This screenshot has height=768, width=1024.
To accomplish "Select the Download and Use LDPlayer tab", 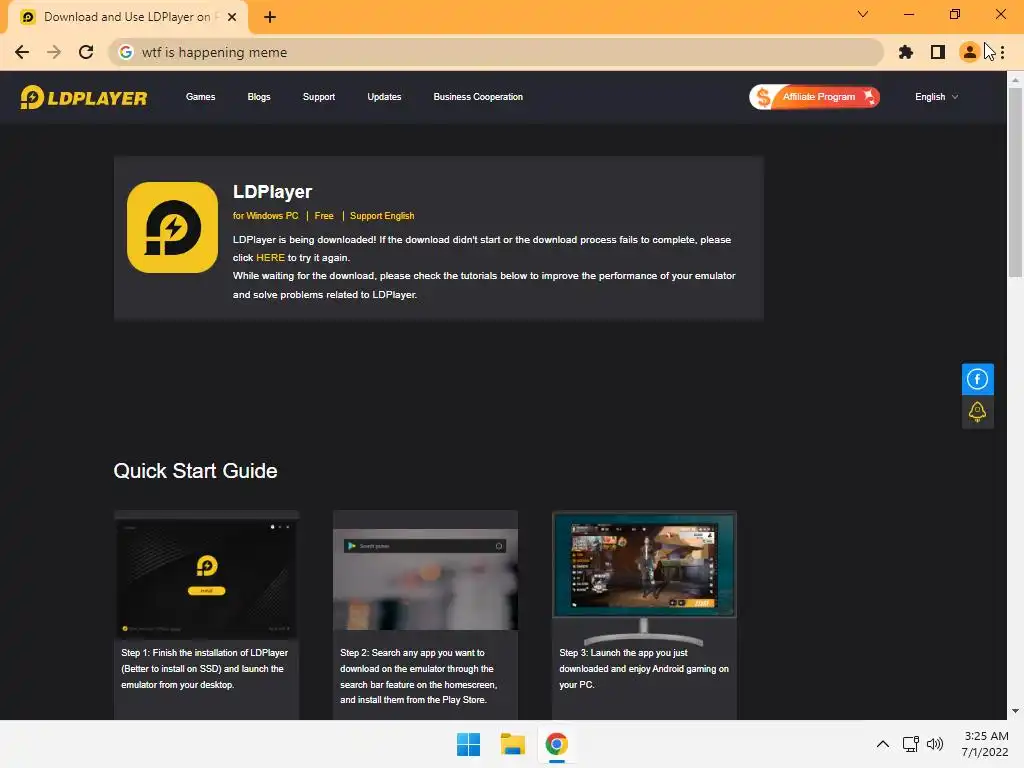I will click(127, 17).
